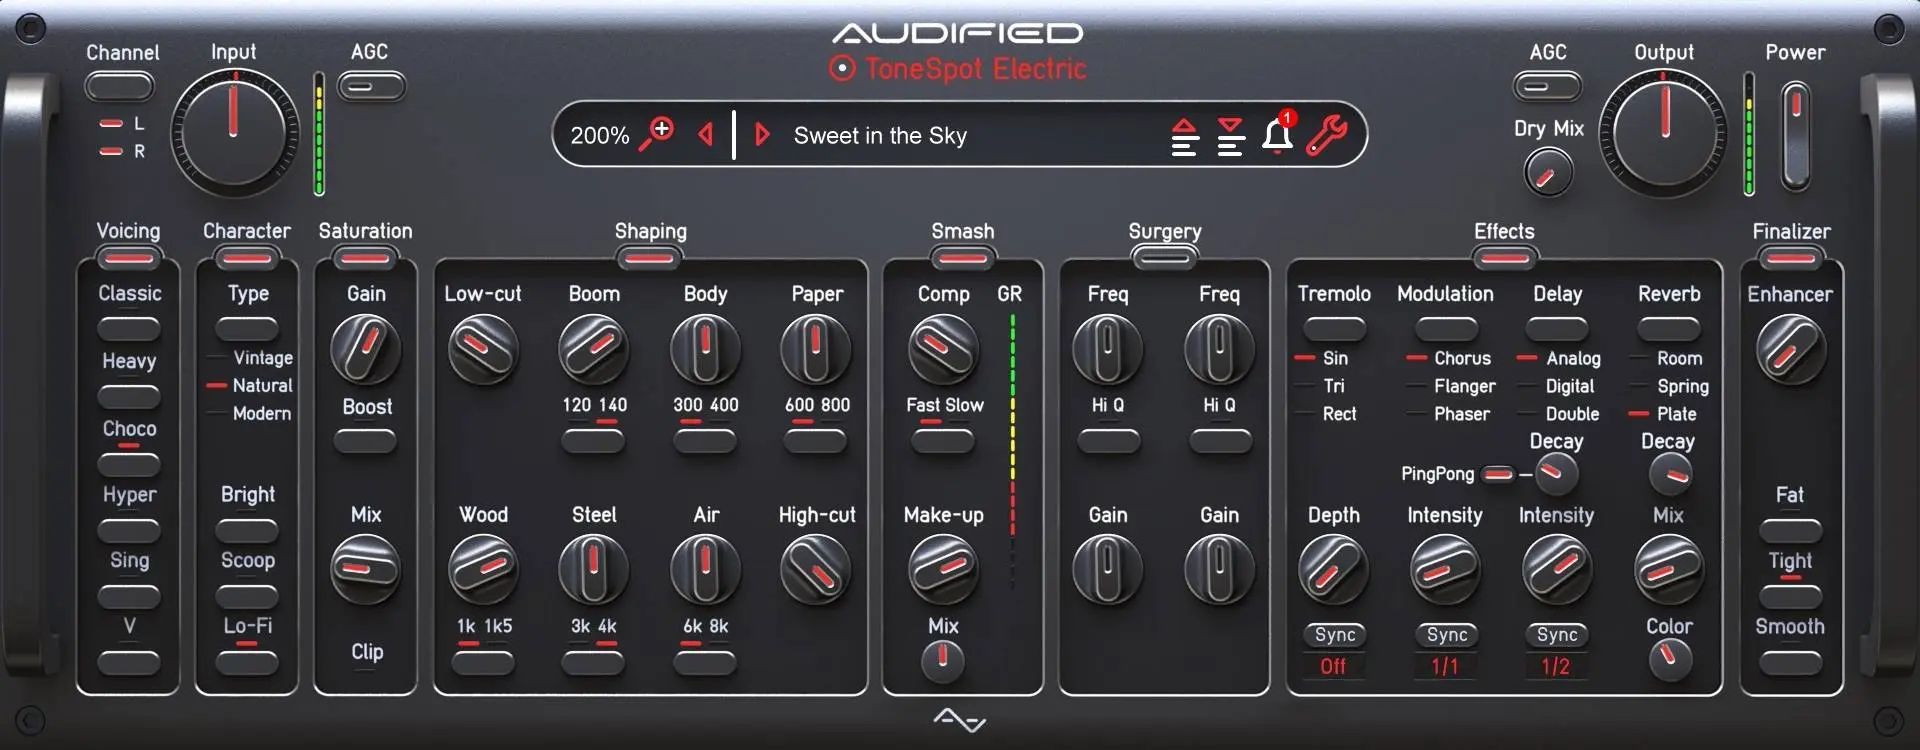Click the Reverb Color knob
This screenshot has width=1920, height=750.
(x=1669, y=661)
